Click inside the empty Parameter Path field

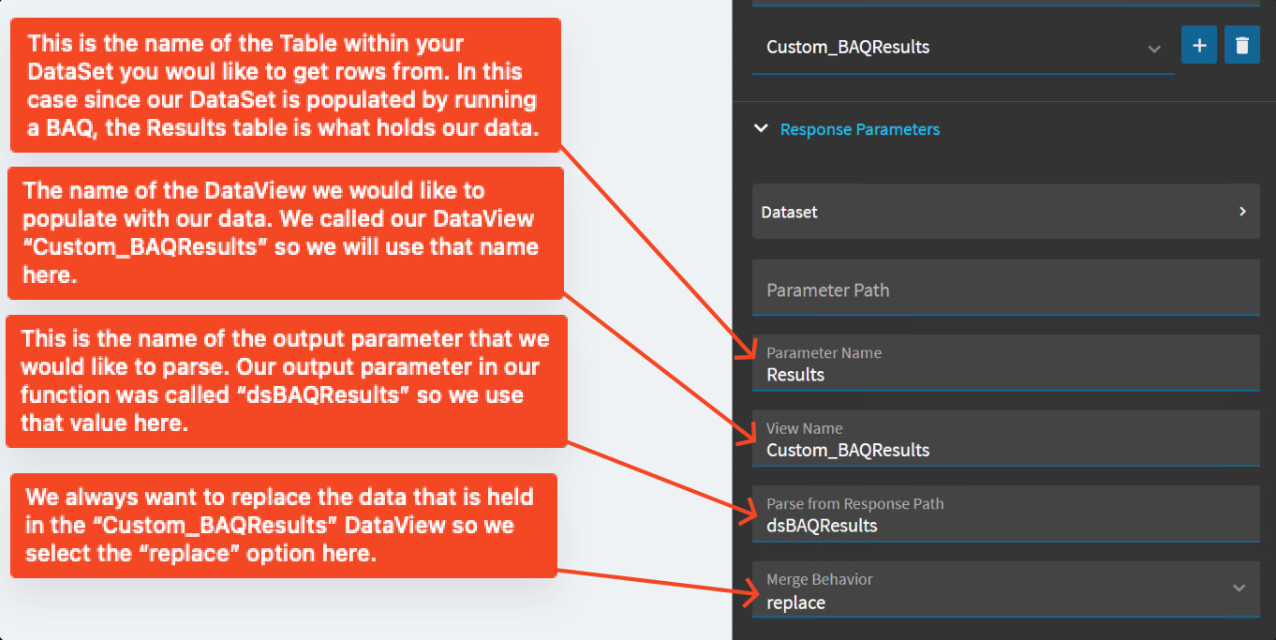[x=1005, y=289]
